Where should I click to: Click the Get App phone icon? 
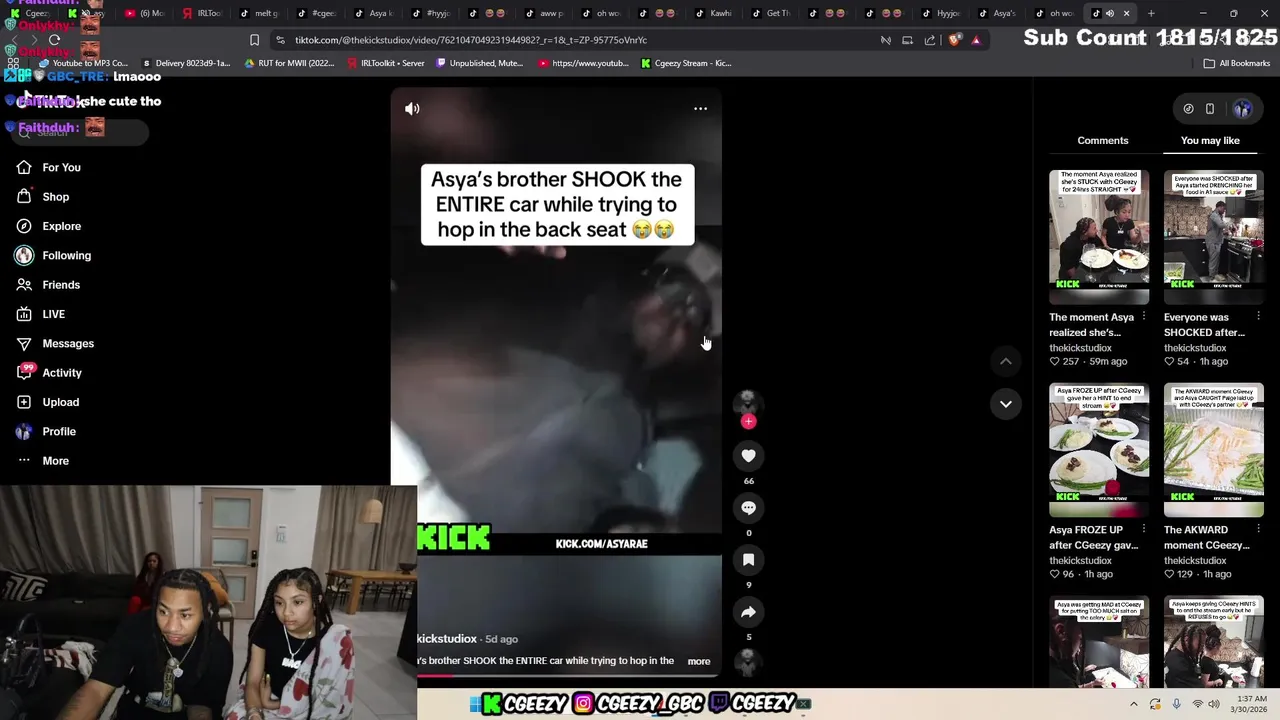tap(1210, 109)
